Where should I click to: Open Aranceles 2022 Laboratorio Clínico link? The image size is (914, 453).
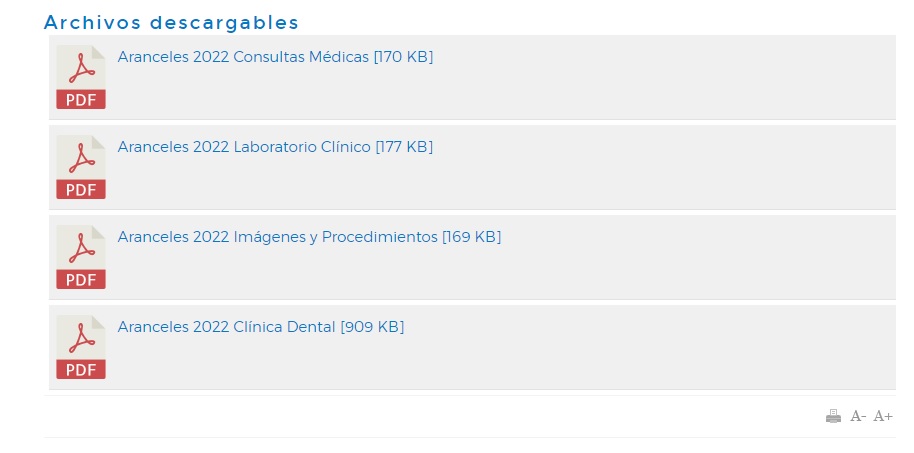(275, 147)
